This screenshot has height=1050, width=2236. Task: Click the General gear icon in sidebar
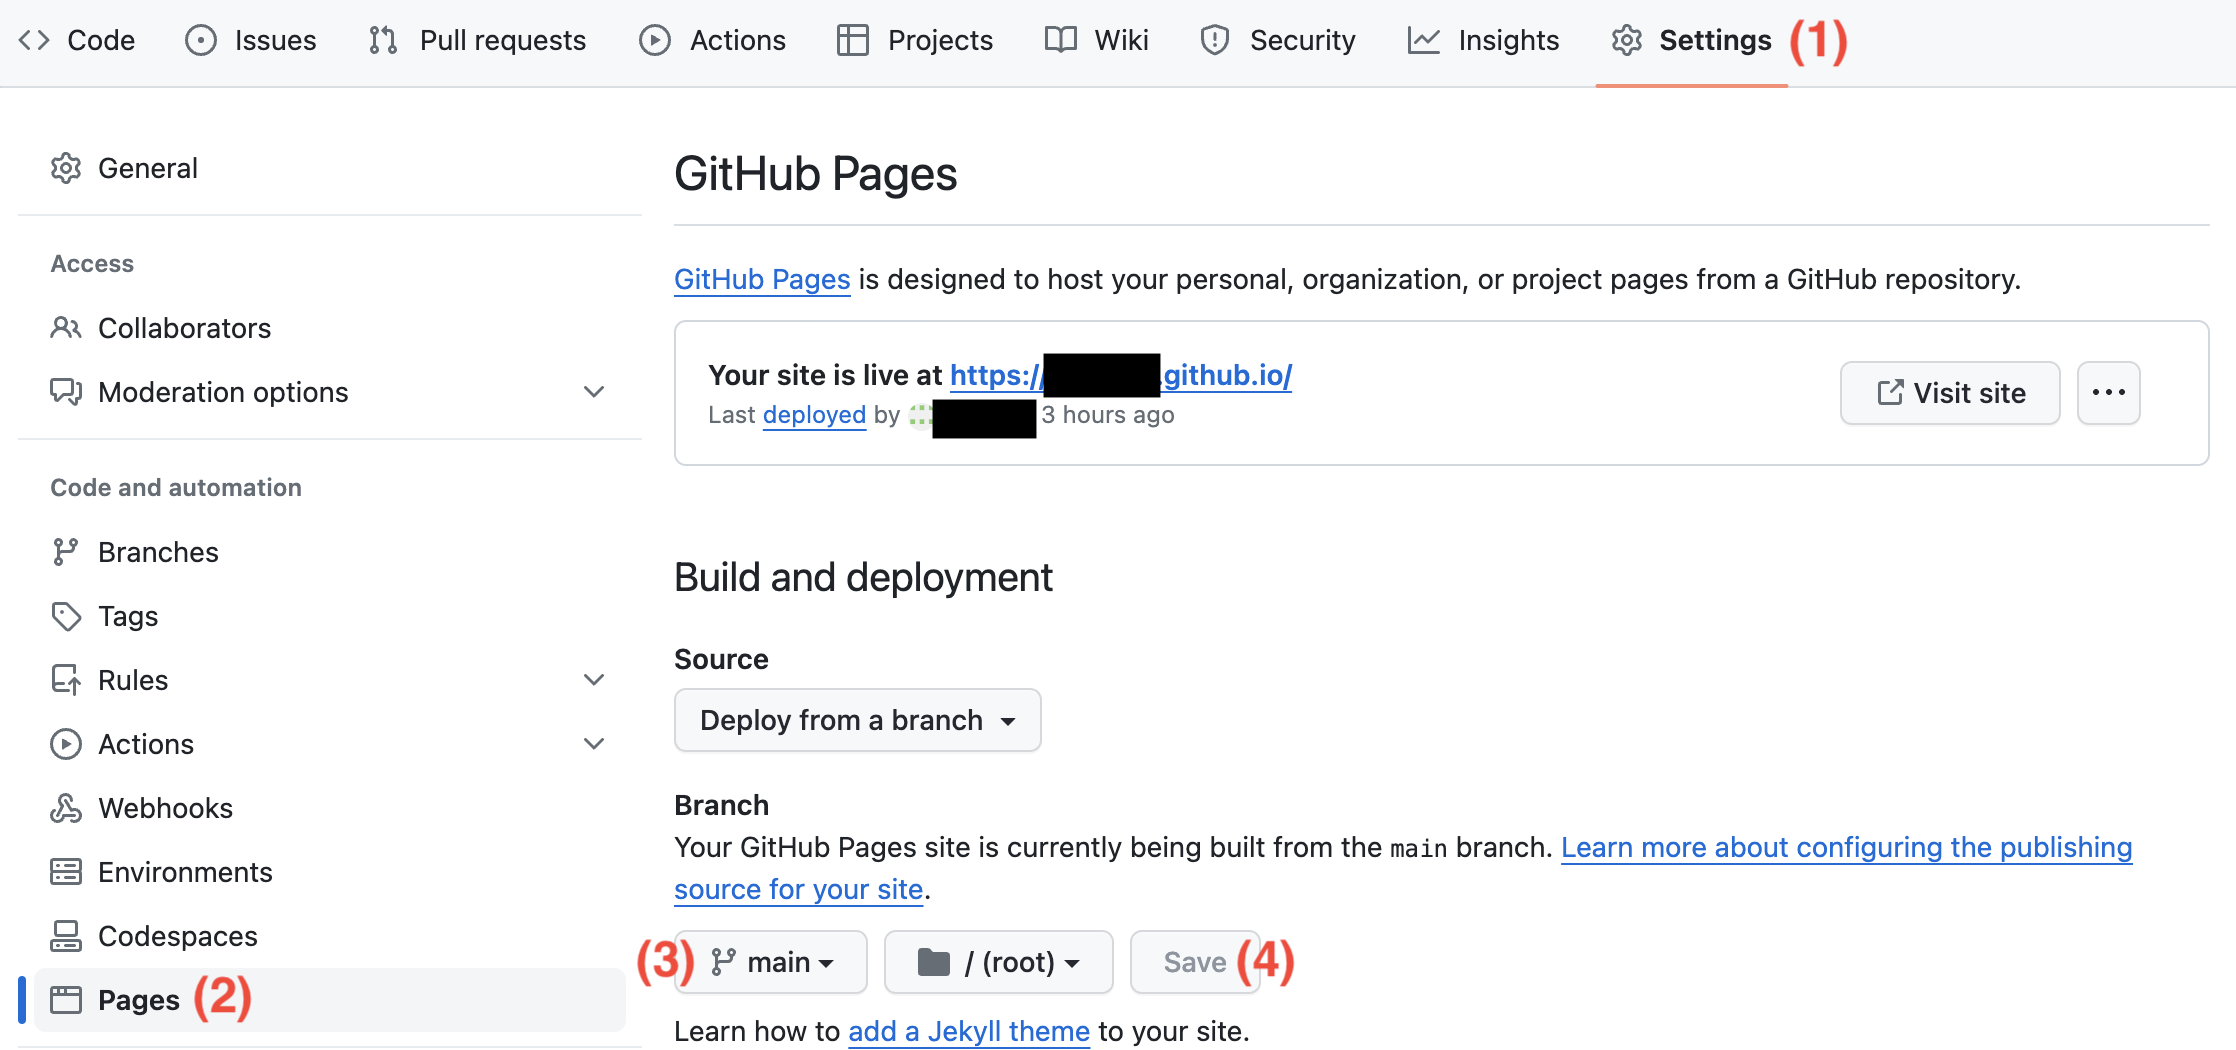click(x=66, y=168)
